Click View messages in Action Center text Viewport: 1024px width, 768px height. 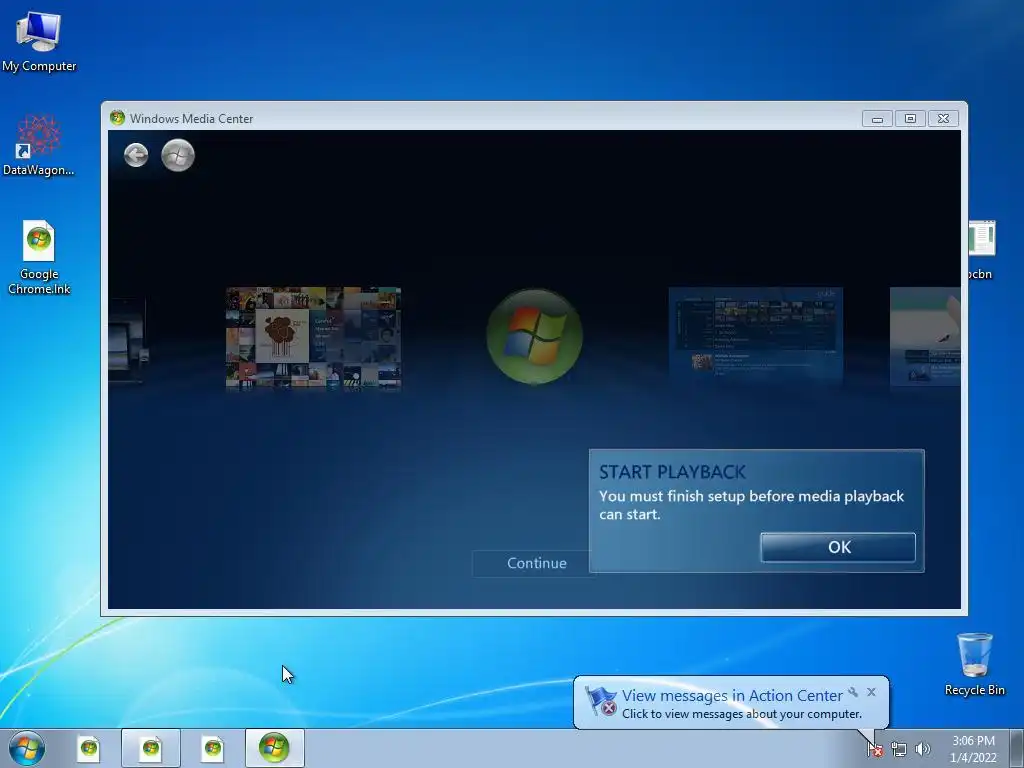click(732, 696)
